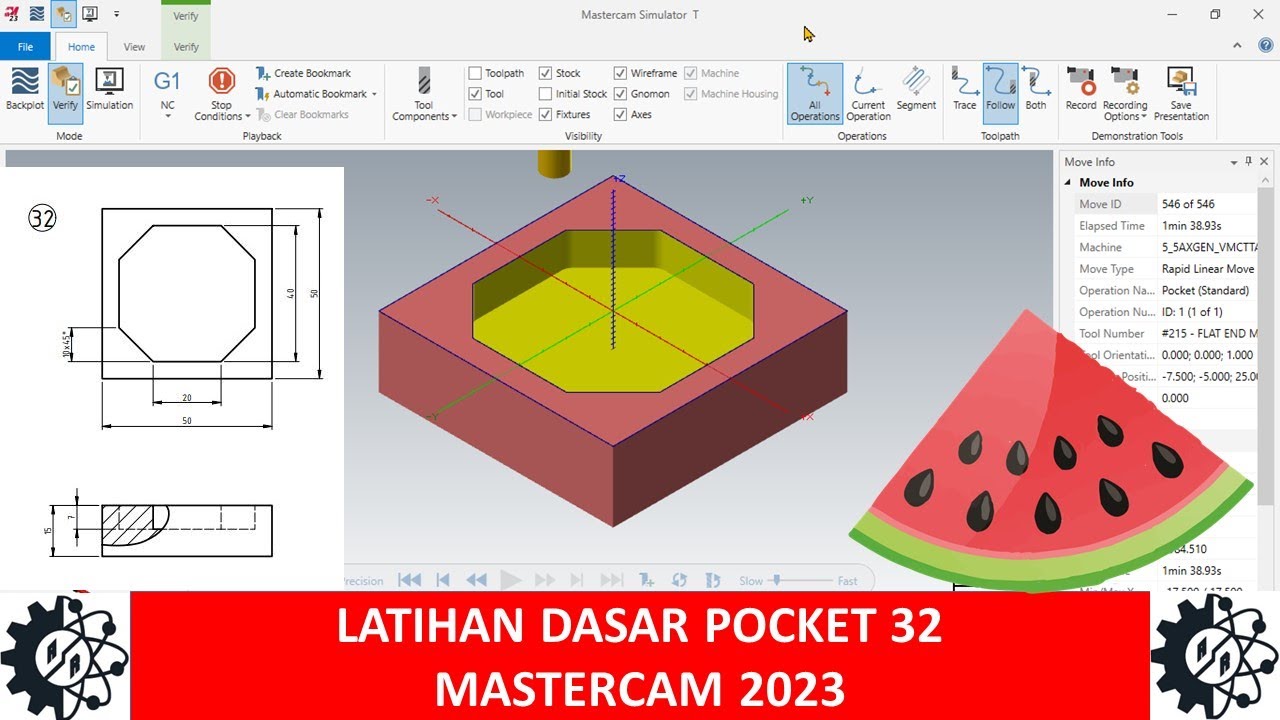This screenshot has width=1280, height=720.
Task: Click the Automatic Bookmark button
Action: [312, 94]
